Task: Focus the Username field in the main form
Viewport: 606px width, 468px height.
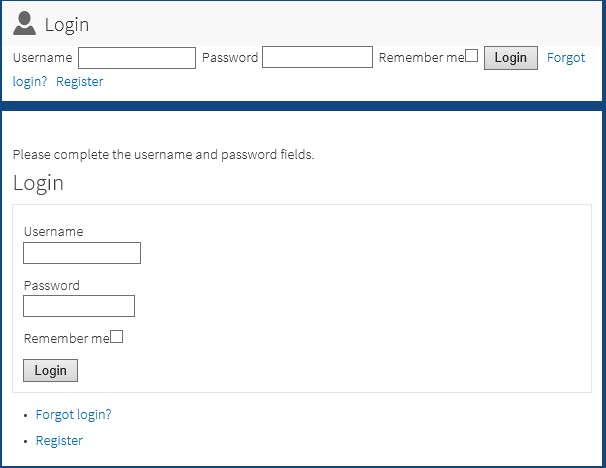Action: [x=82, y=253]
